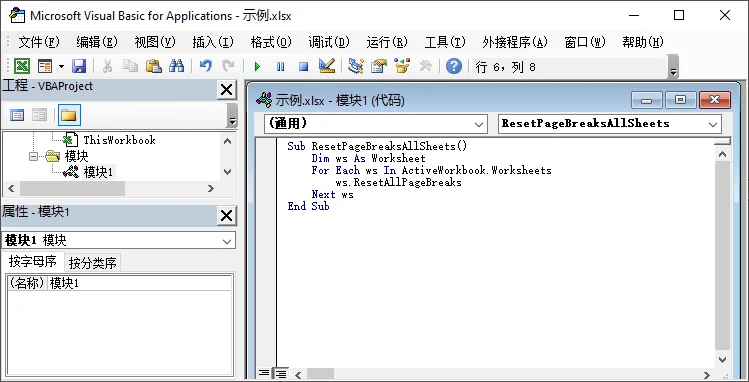This screenshot has width=749, height=382.
Task: Click the View Code icon in the project pane
Action: (x=17, y=115)
